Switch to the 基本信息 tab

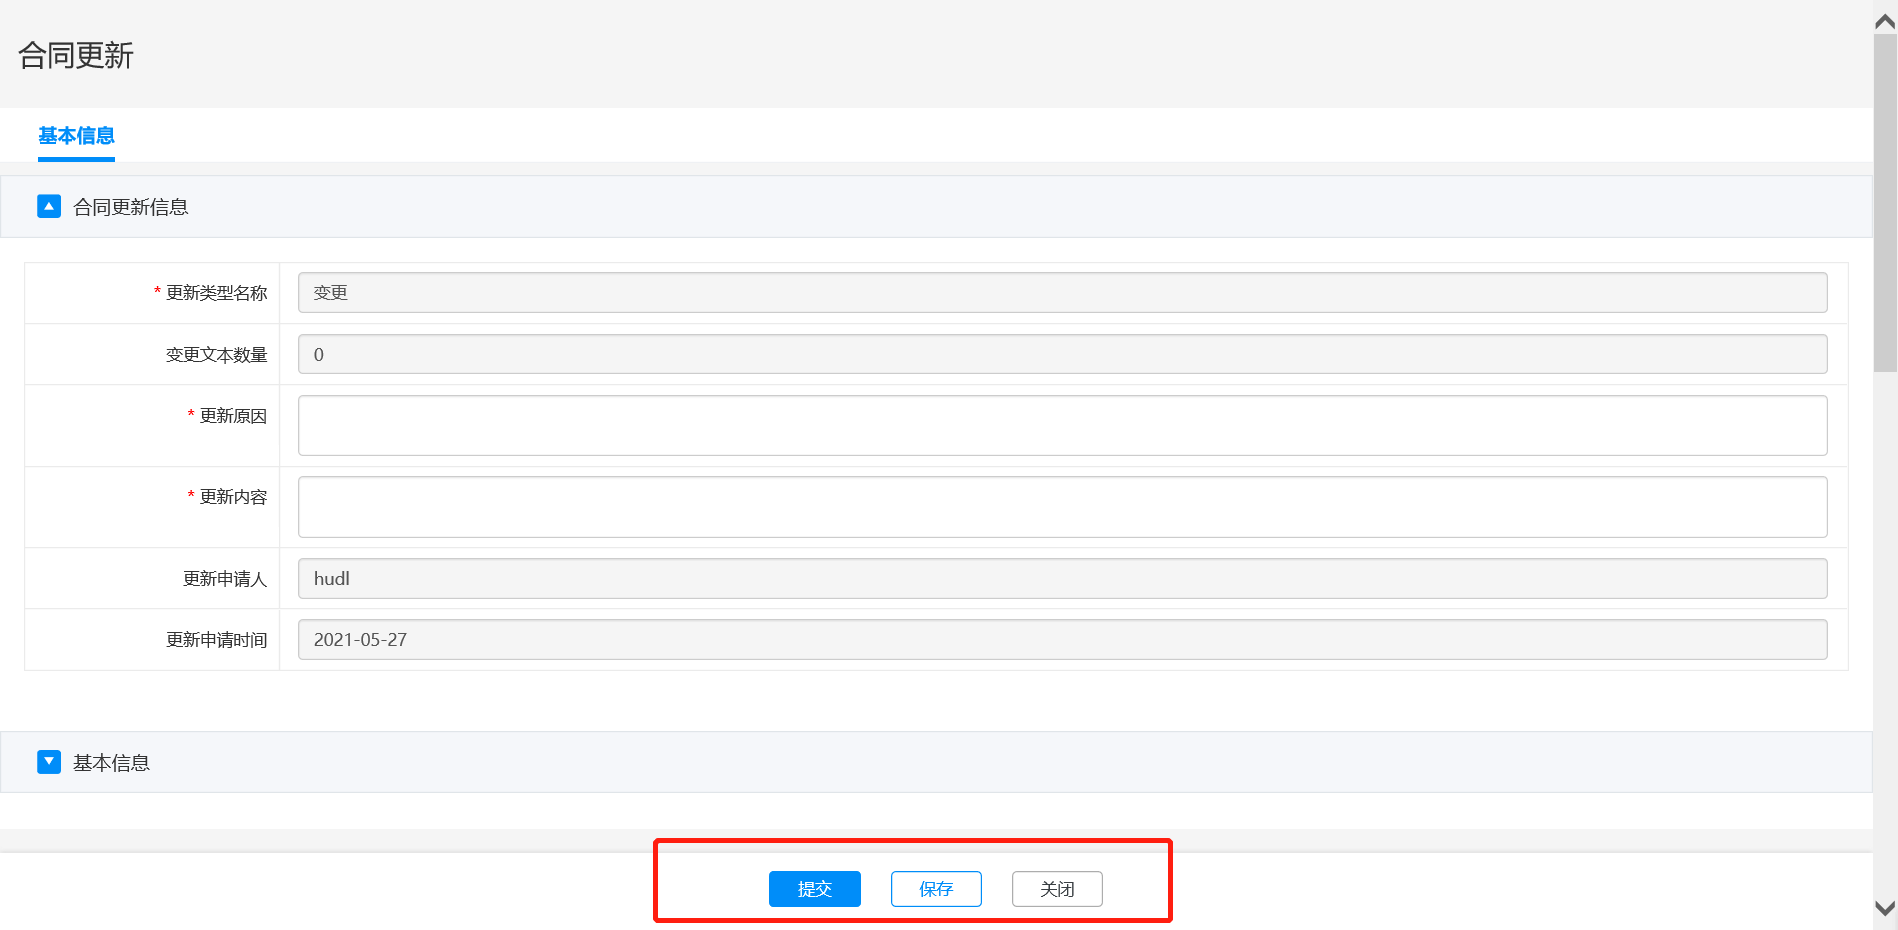(x=76, y=136)
